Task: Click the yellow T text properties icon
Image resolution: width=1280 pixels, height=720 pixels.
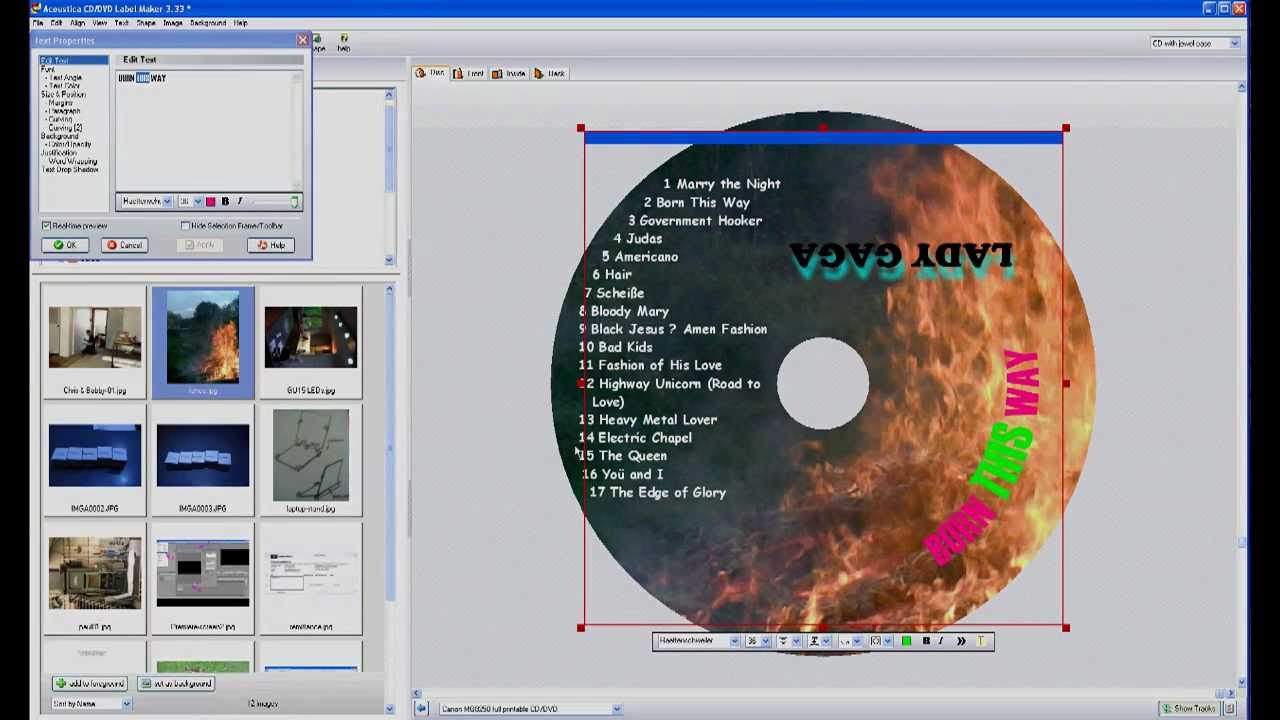Action: 981,641
